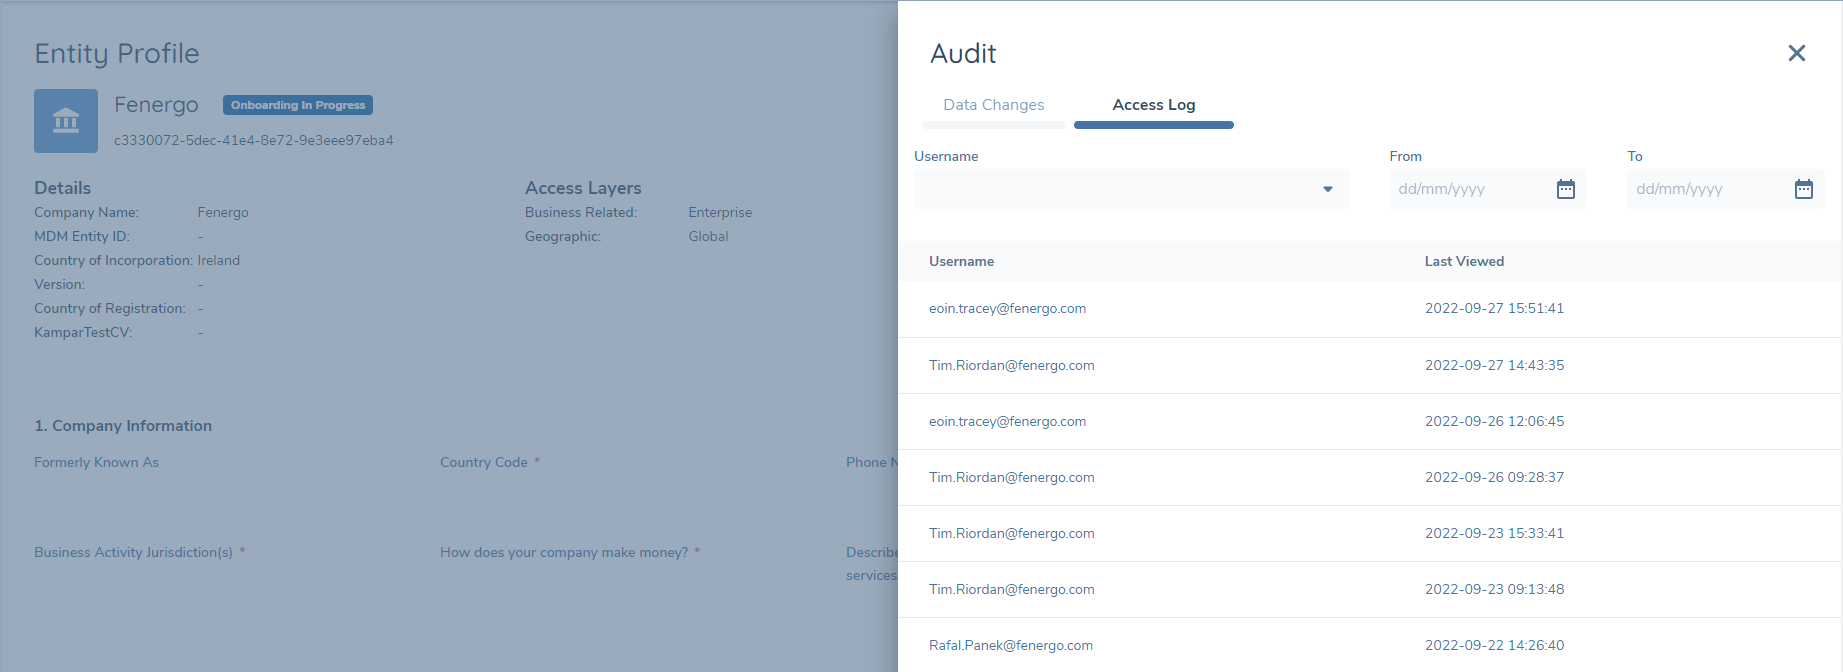
Task: Click the 1. Company Information section heading
Action: (123, 426)
